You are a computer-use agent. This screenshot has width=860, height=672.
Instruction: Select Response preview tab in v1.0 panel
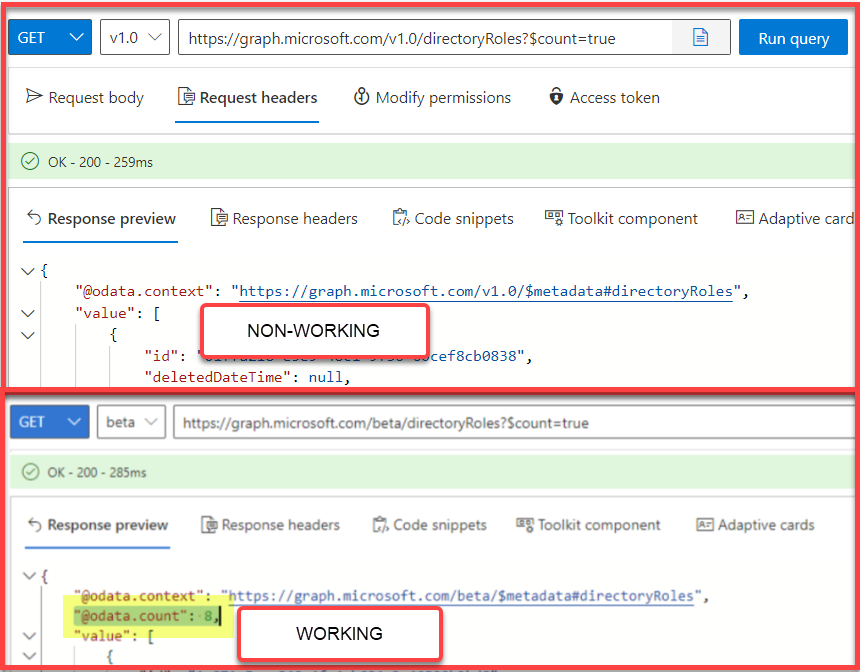(x=101, y=219)
